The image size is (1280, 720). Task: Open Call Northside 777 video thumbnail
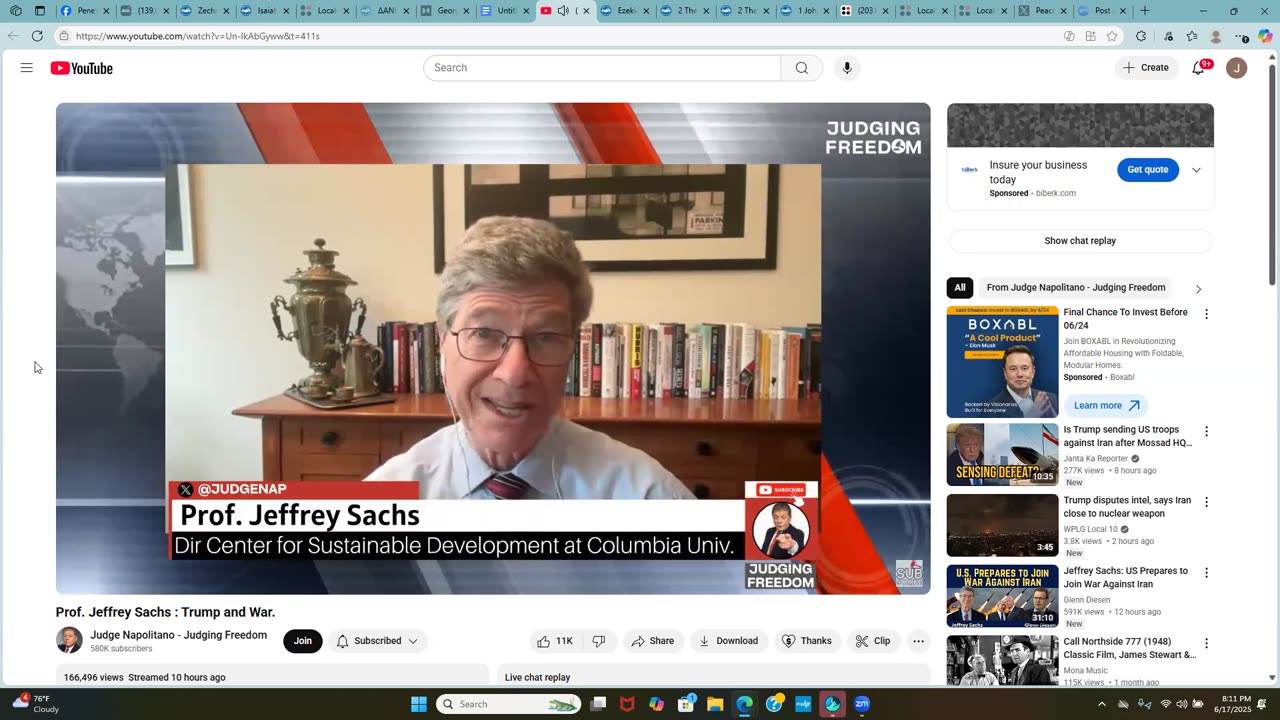1002,660
